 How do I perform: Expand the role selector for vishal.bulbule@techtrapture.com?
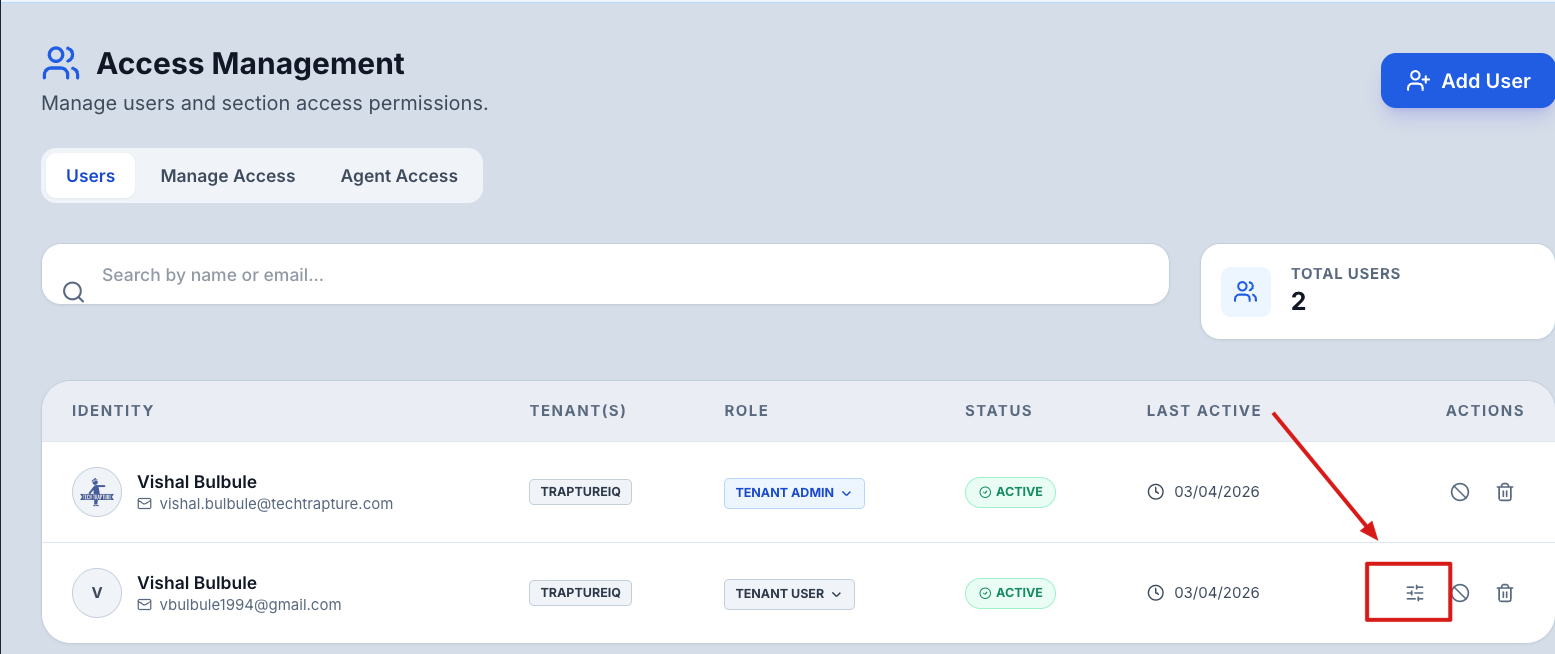point(794,492)
